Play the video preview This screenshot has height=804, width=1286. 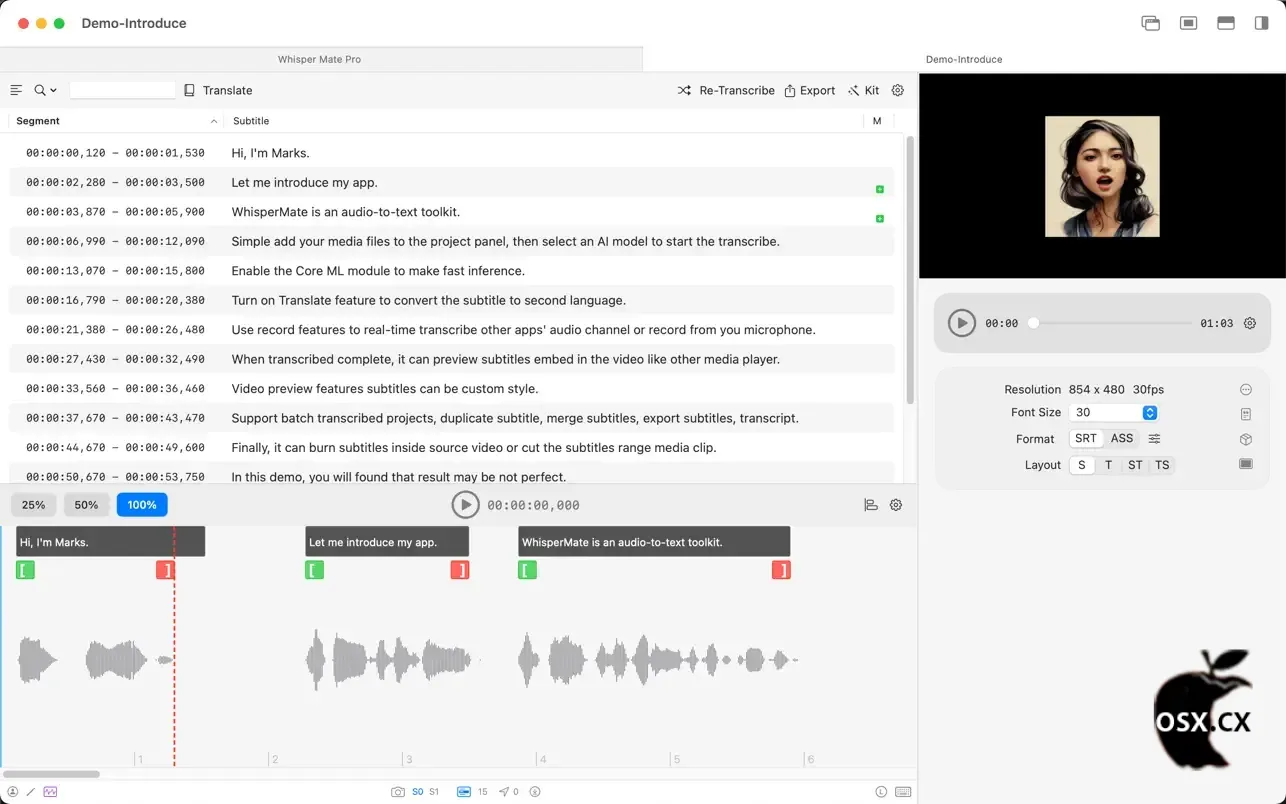[x=962, y=323]
